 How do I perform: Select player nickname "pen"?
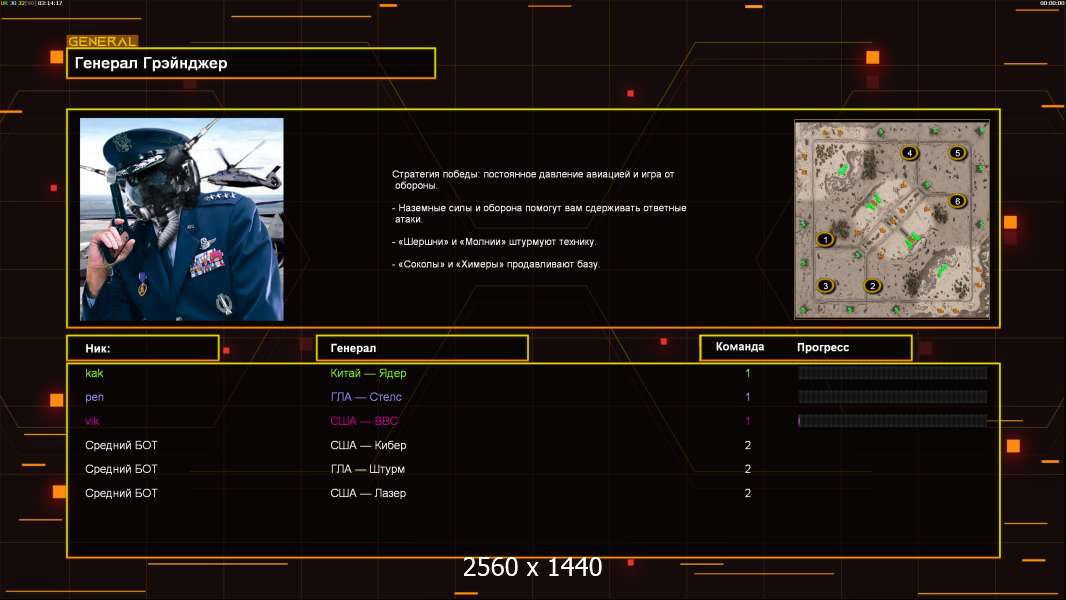tap(94, 397)
